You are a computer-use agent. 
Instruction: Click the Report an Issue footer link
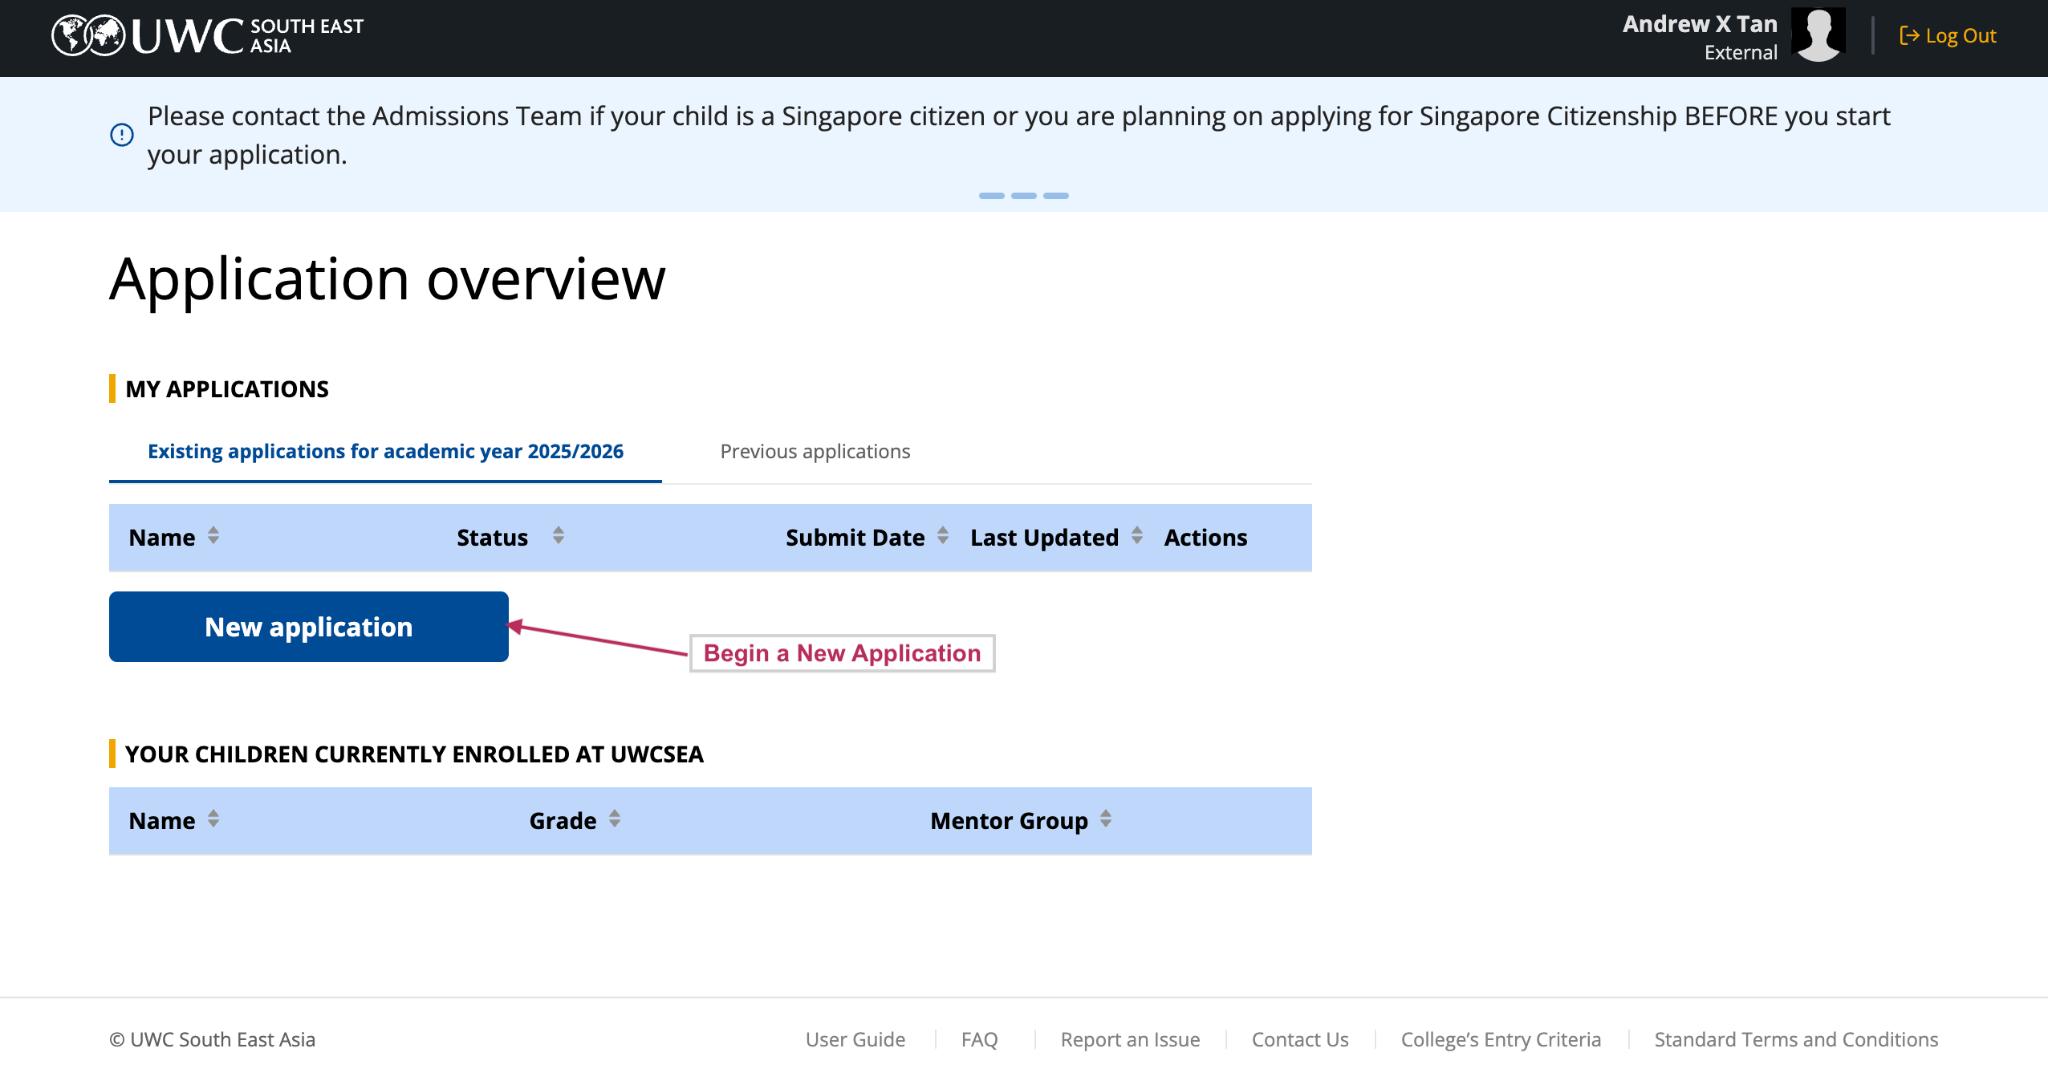point(1130,1039)
